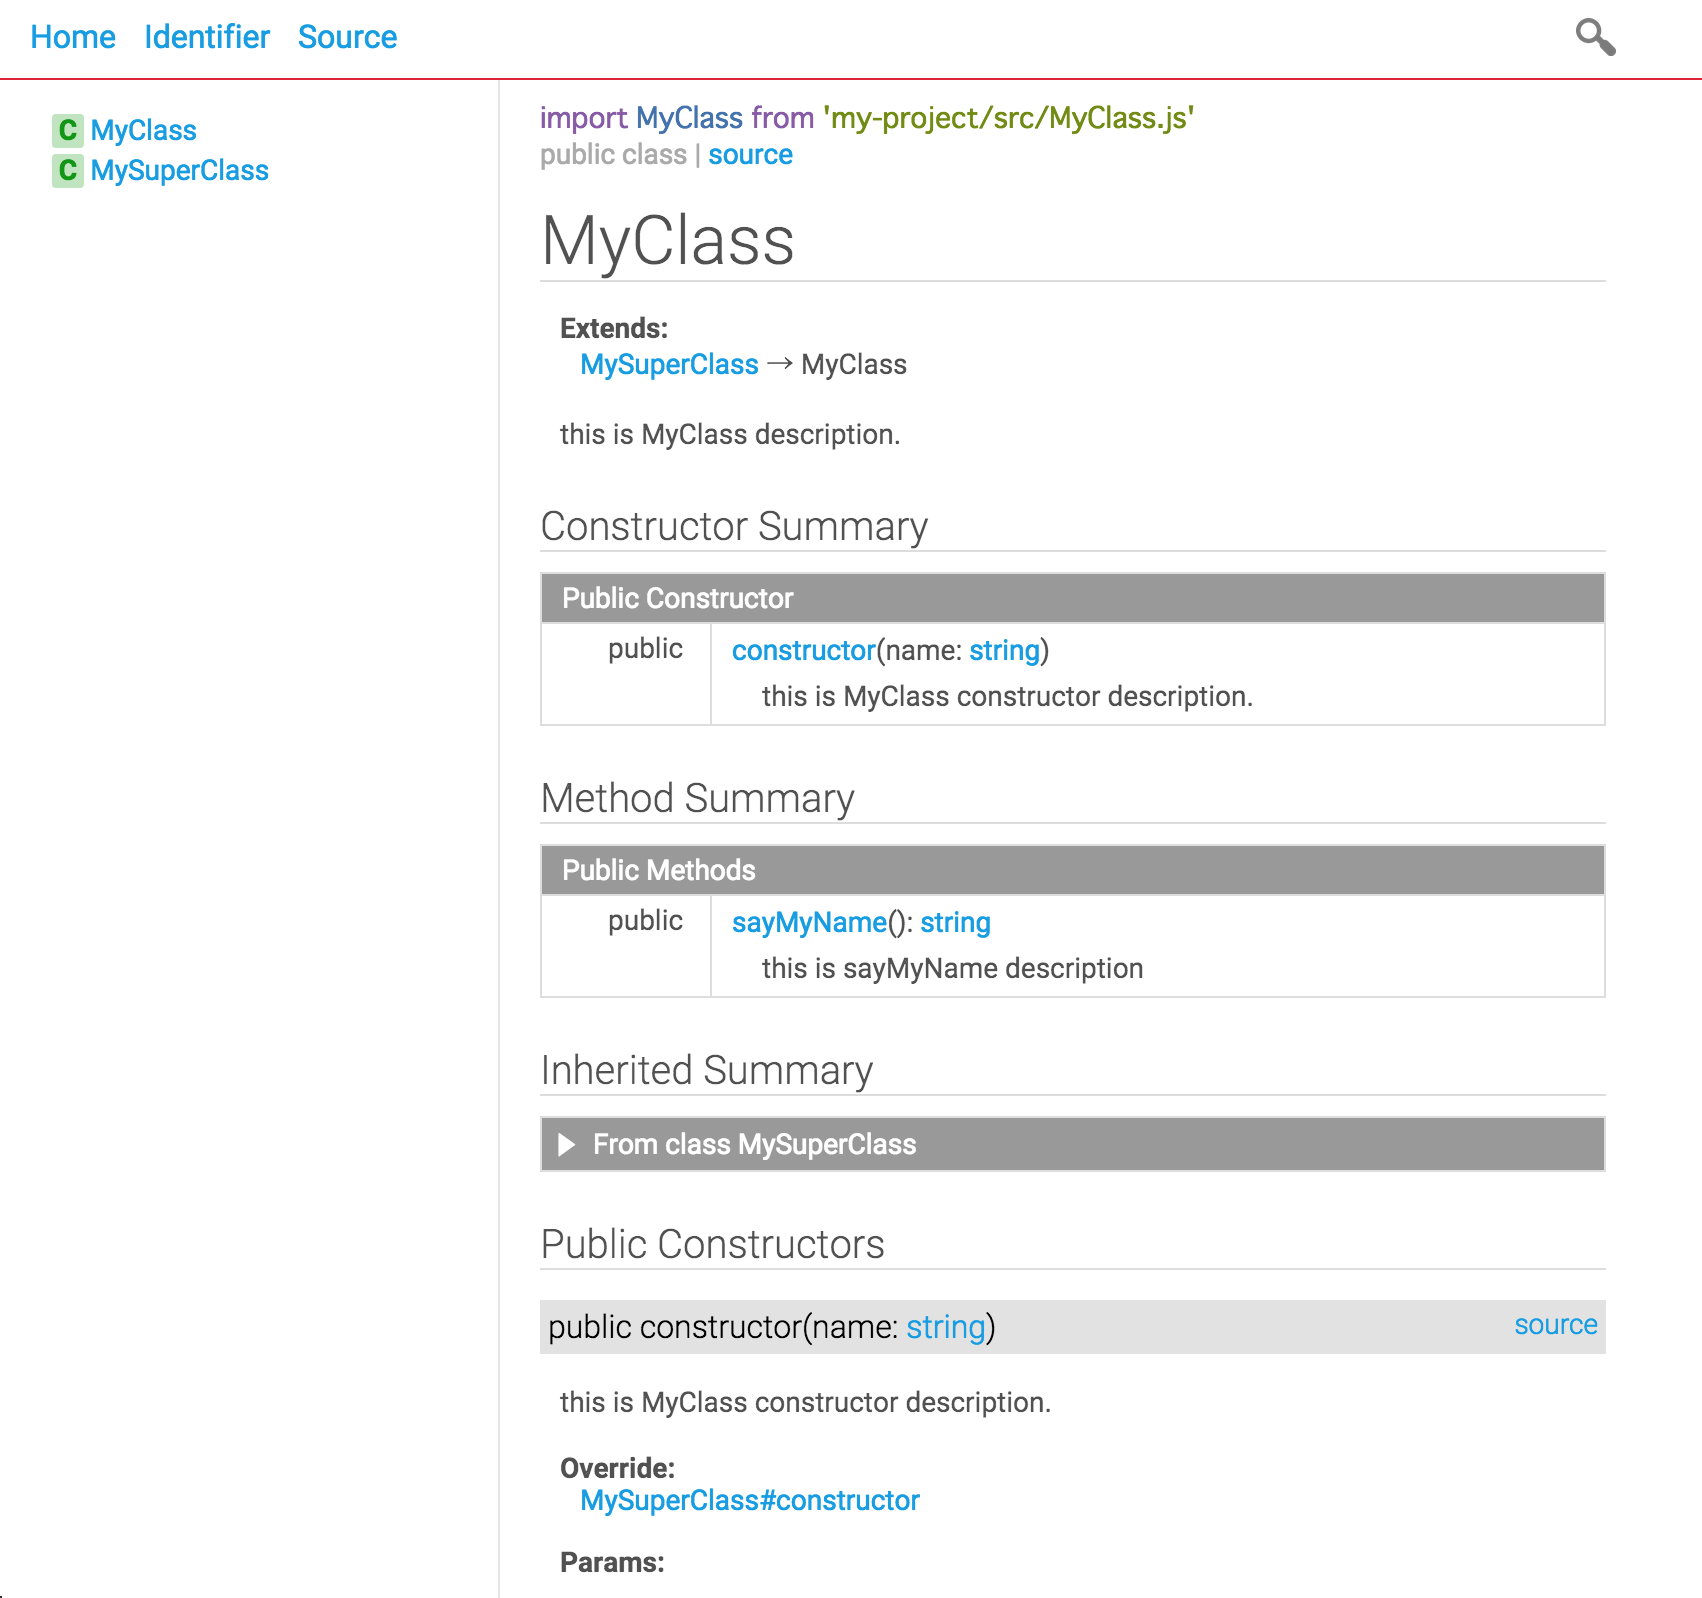Follow MySuperClass#constructor override link
The image size is (1702, 1598).
[x=749, y=1500]
